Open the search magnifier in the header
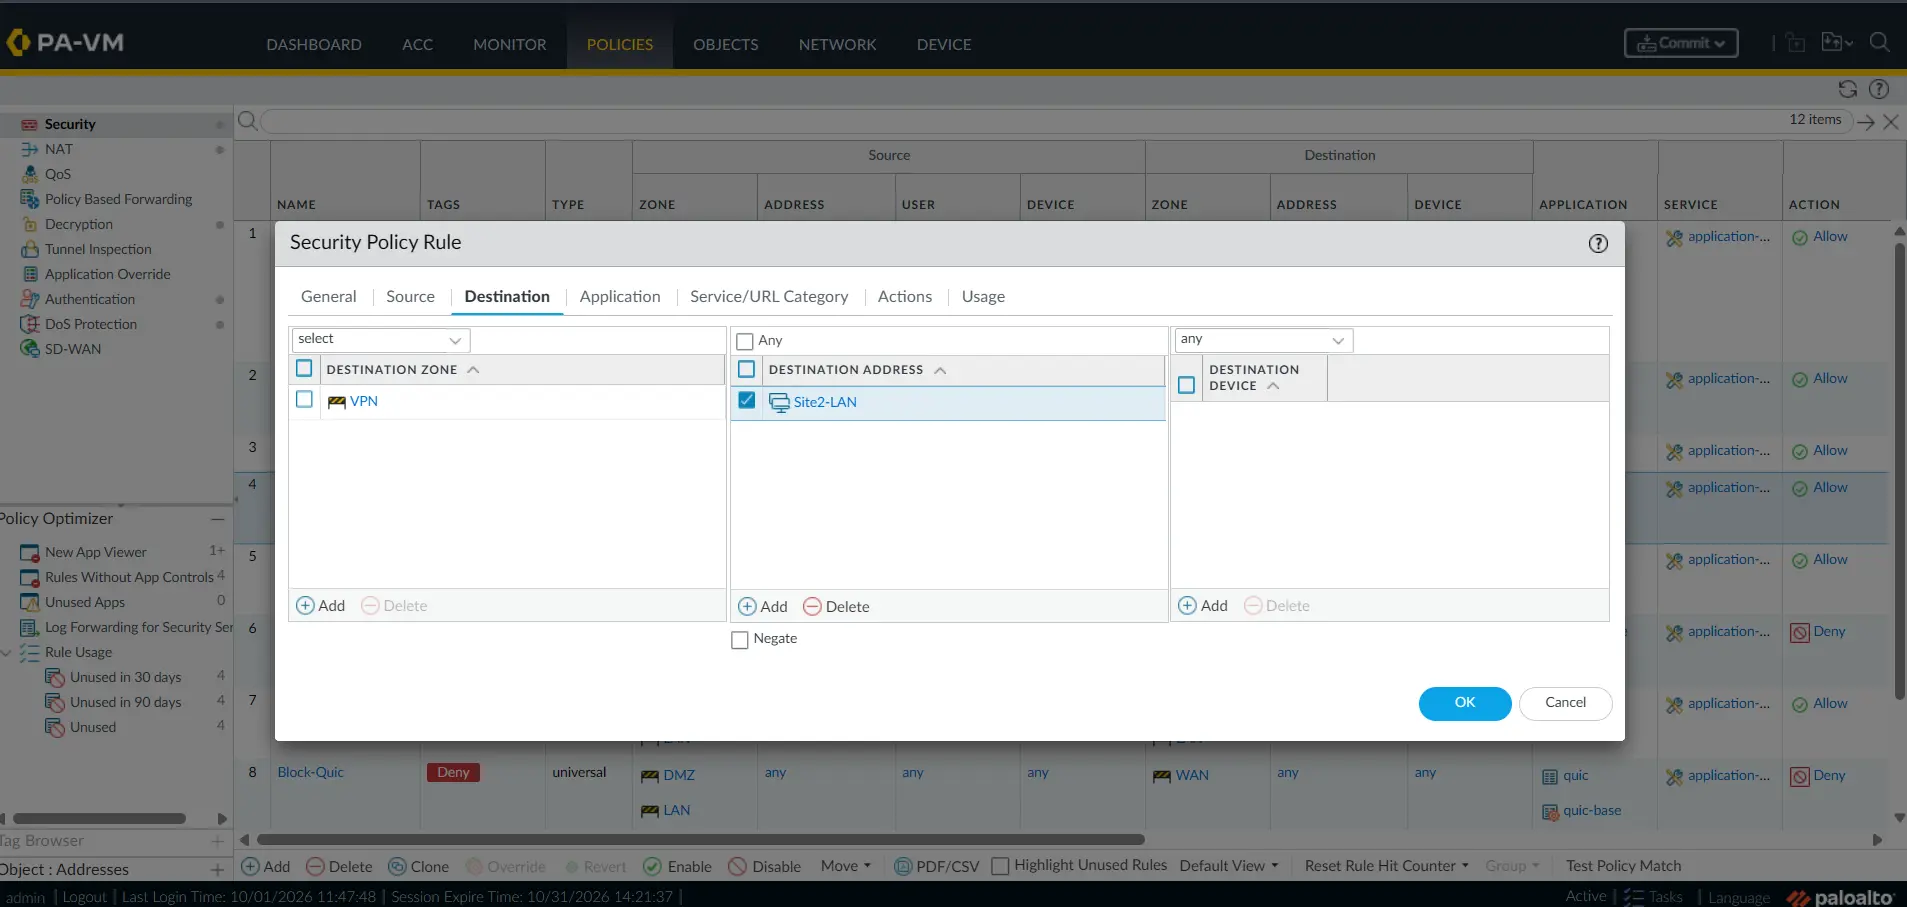The height and width of the screenshot is (907, 1907). tap(1880, 42)
